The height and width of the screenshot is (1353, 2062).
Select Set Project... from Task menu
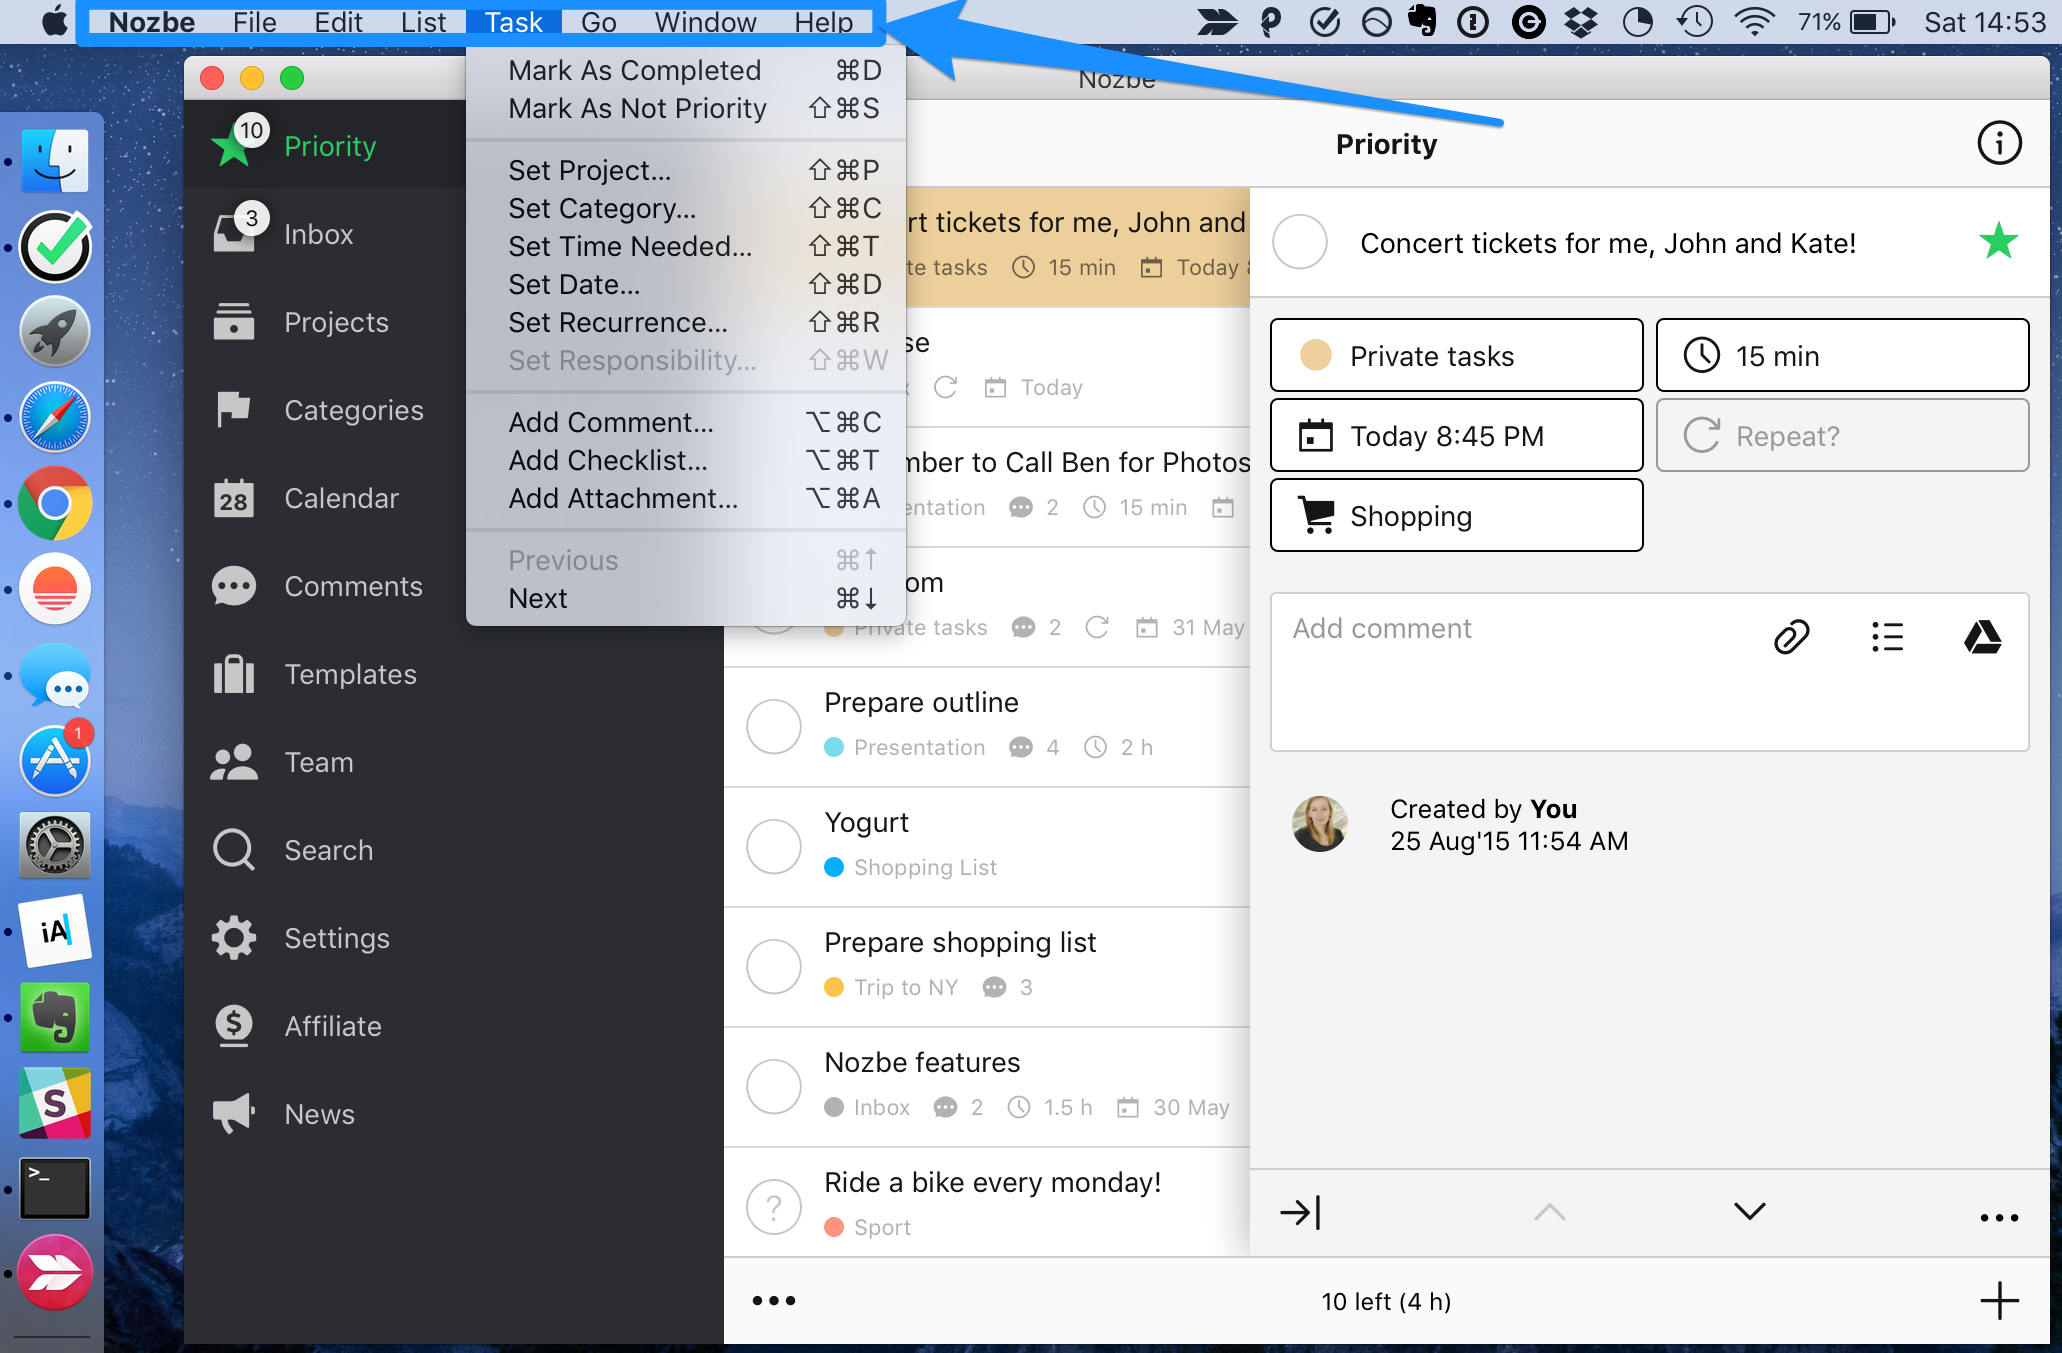coord(686,170)
